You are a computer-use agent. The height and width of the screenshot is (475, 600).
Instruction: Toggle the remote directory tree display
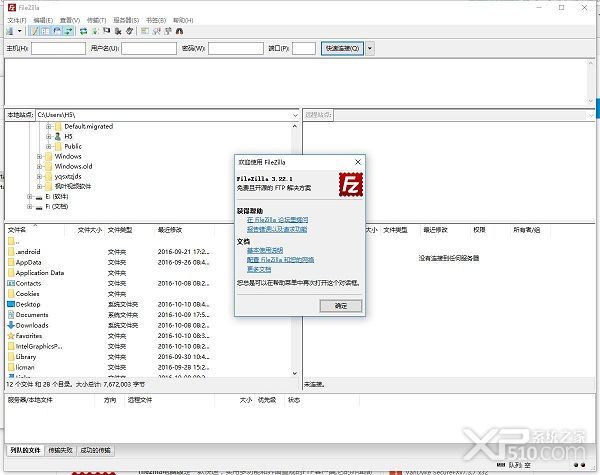57,31
